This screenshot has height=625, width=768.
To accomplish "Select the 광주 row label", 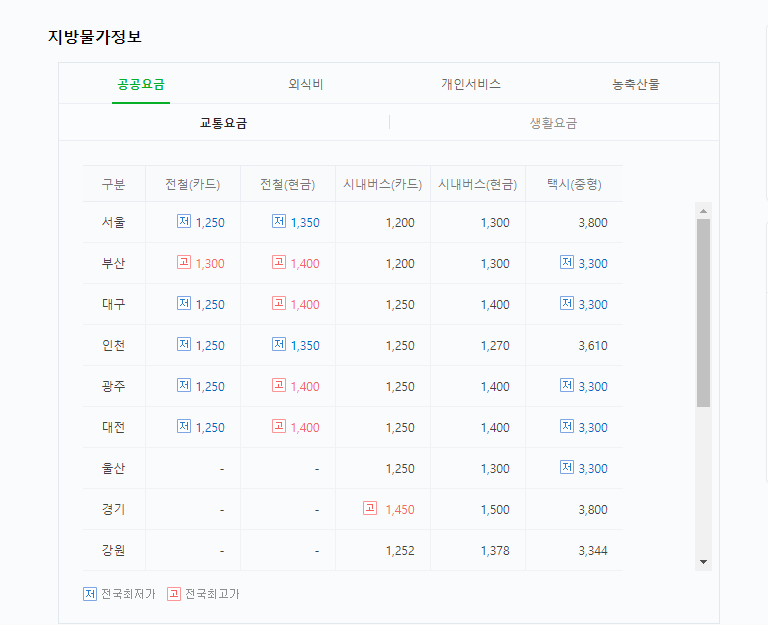I will [x=114, y=386].
